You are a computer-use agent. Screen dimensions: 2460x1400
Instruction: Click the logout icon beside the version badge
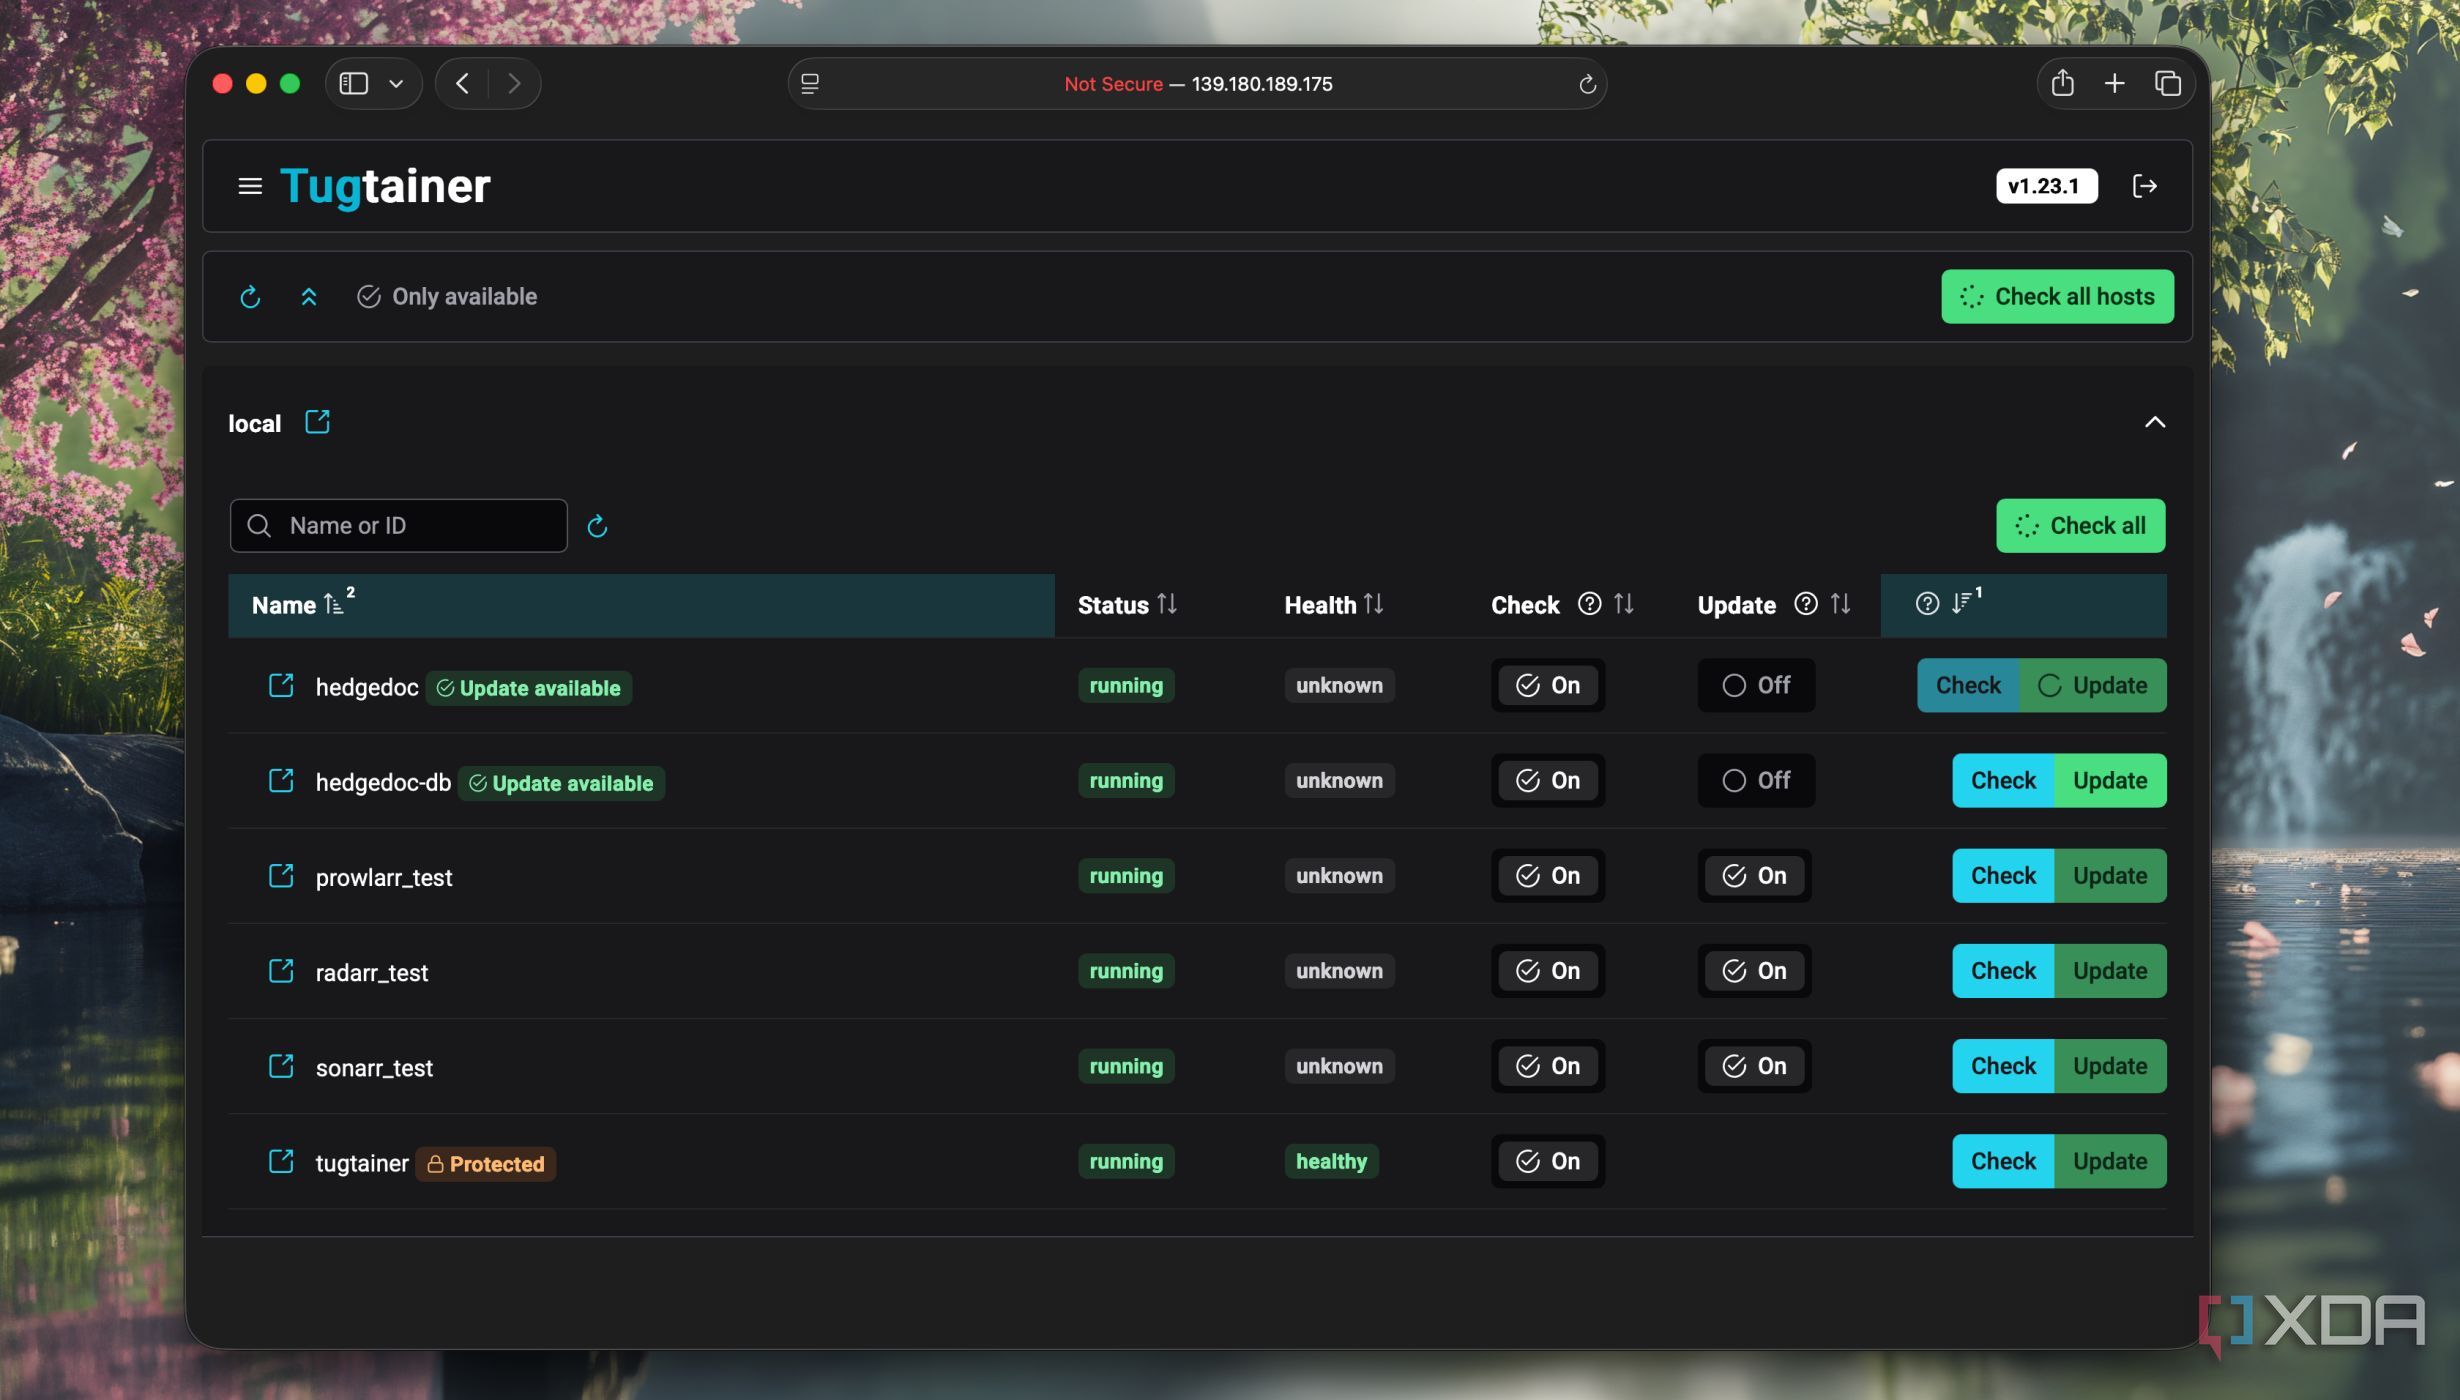click(2144, 186)
